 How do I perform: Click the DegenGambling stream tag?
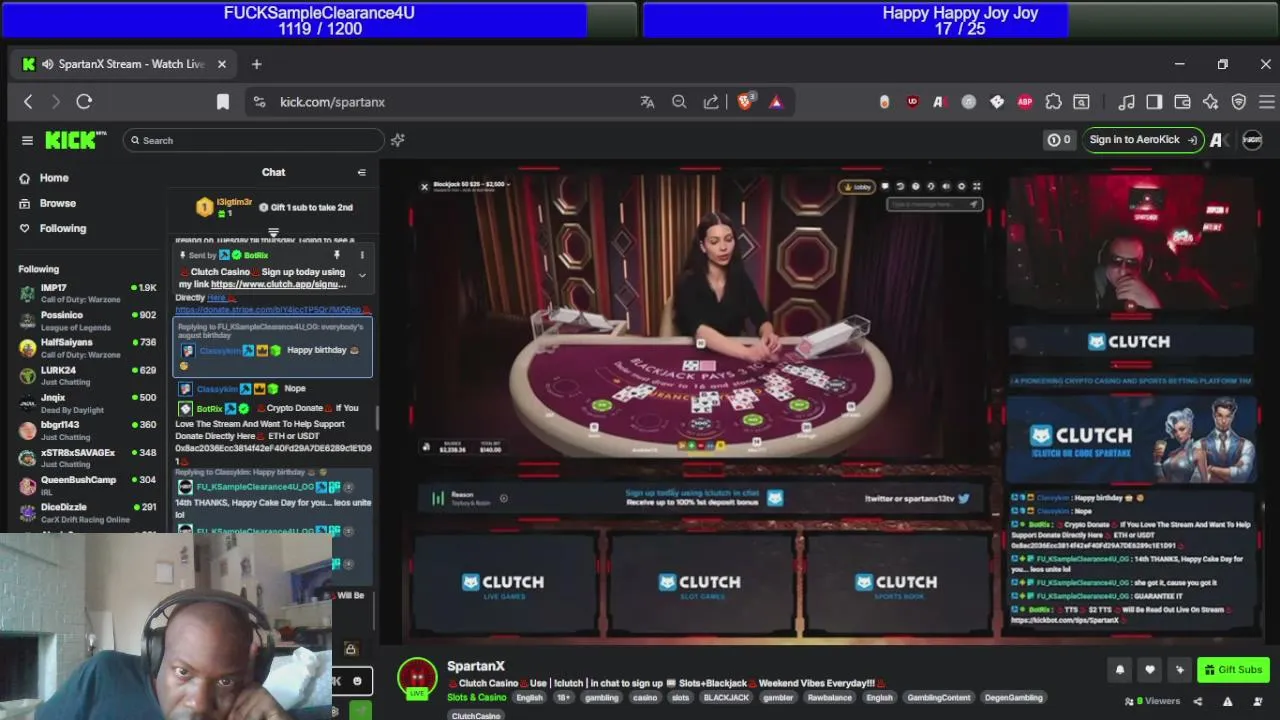[x=1012, y=697]
